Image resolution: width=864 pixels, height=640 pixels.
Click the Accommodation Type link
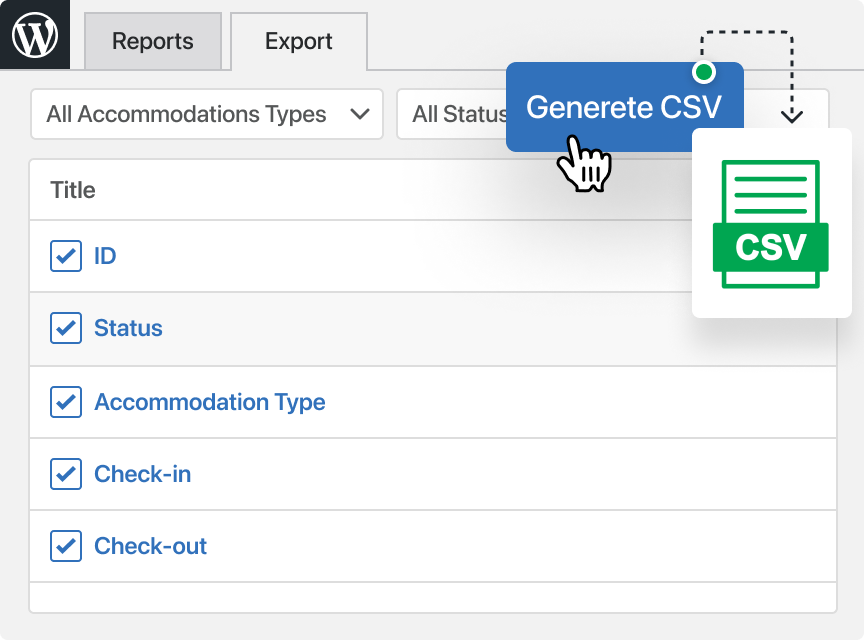(x=210, y=402)
